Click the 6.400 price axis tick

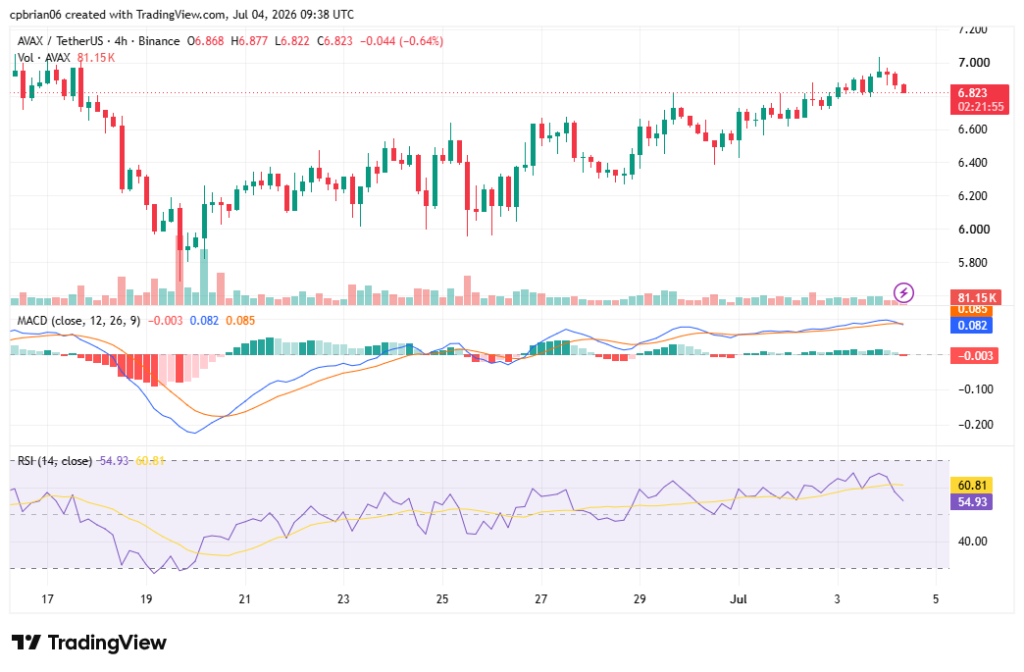pos(974,163)
